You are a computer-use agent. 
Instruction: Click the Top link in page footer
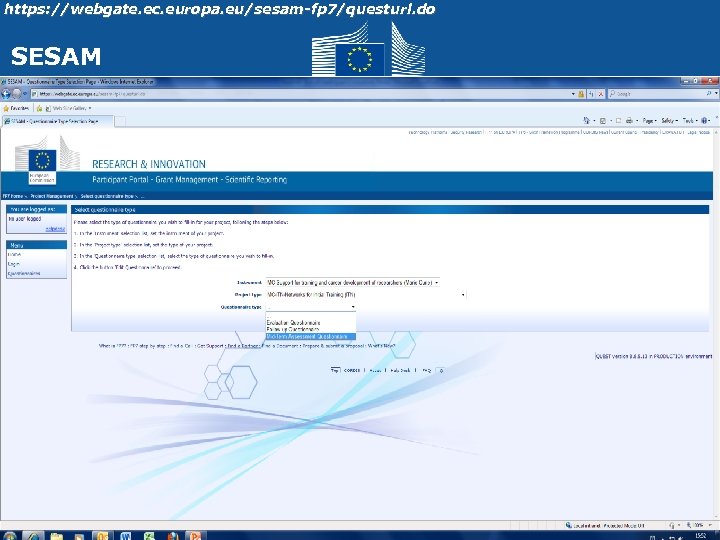pyautogui.click(x=335, y=370)
